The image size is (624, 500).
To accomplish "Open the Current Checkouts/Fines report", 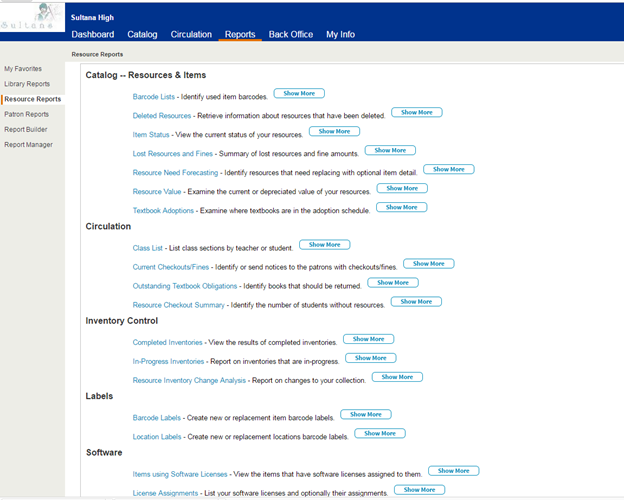I will (x=171, y=267).
